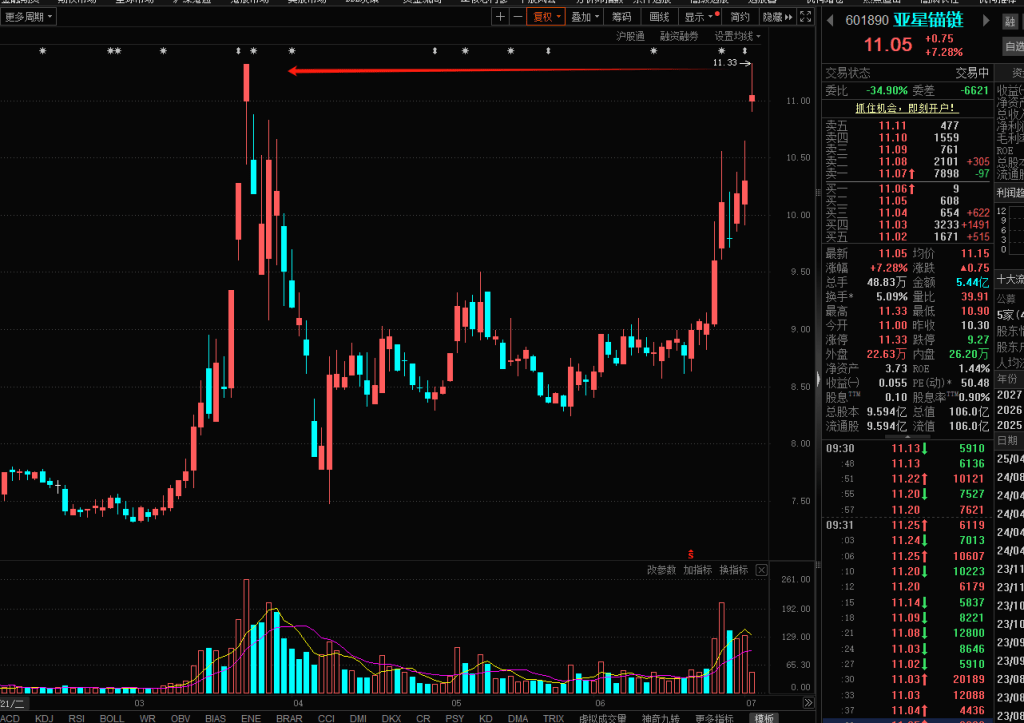1024x723 pixels.
Task: Collapse side panel via splitter arrow
Action: pyautogui.click(x=819, y=379)
